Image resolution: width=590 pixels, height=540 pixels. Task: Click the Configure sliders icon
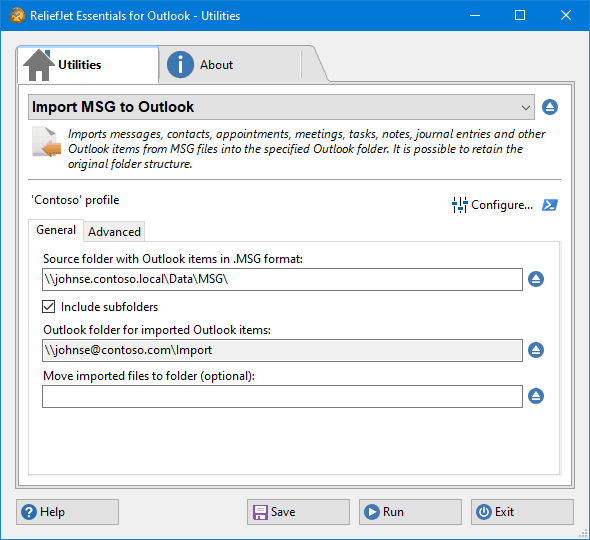point(459,205)
